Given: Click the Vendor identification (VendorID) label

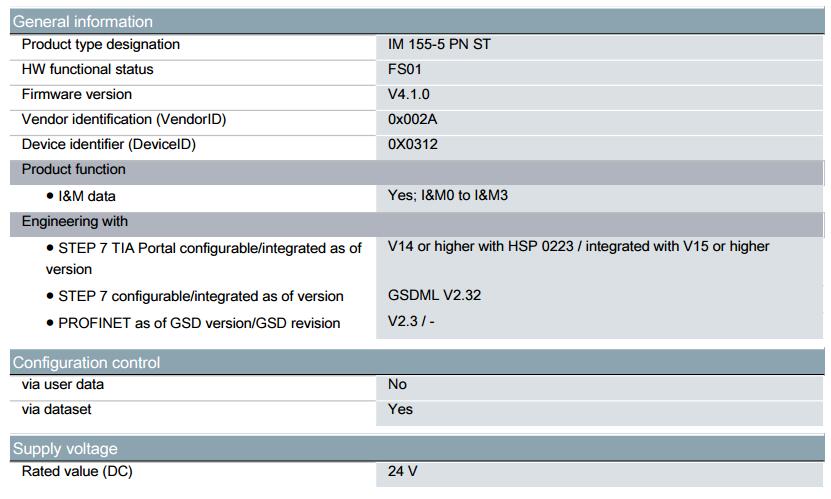Looking at the screenshot, I should (124, 119).
